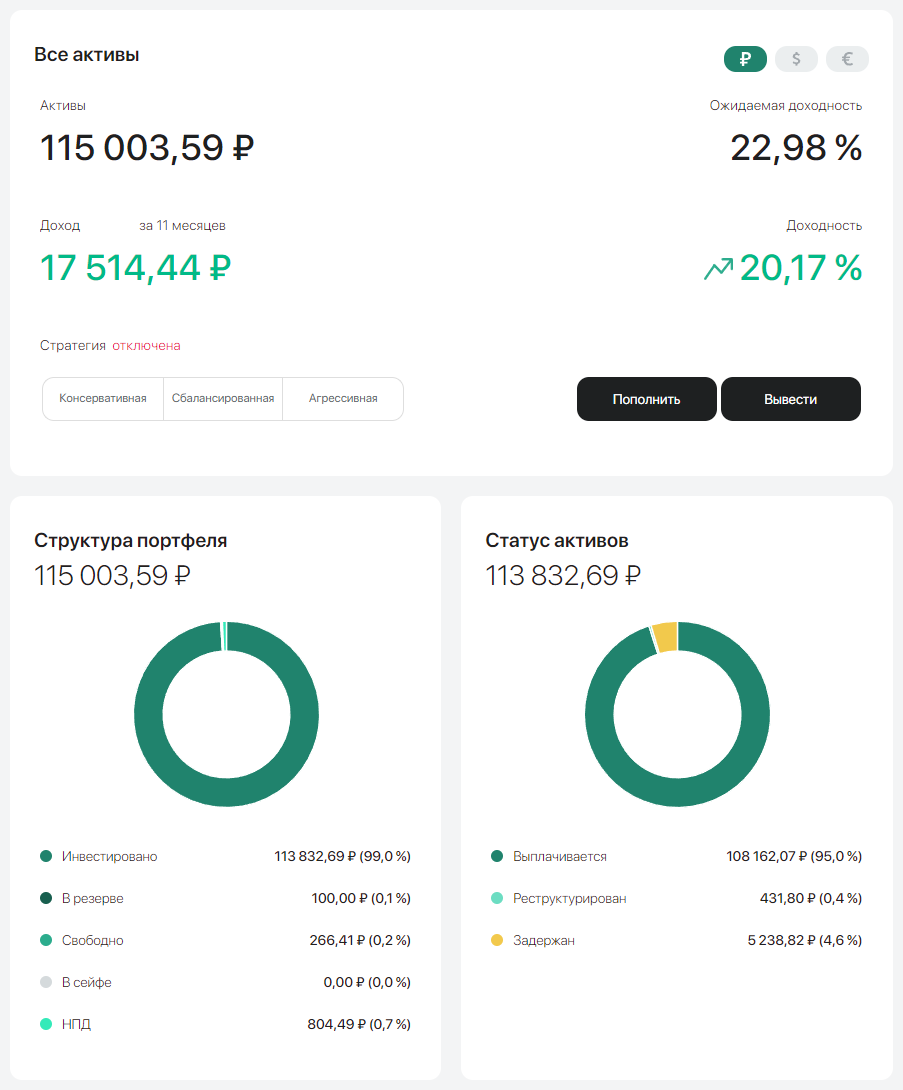Screen dimensions: 903x1090
Task: Click the Инвестировано legend dot
Action: 46,857
